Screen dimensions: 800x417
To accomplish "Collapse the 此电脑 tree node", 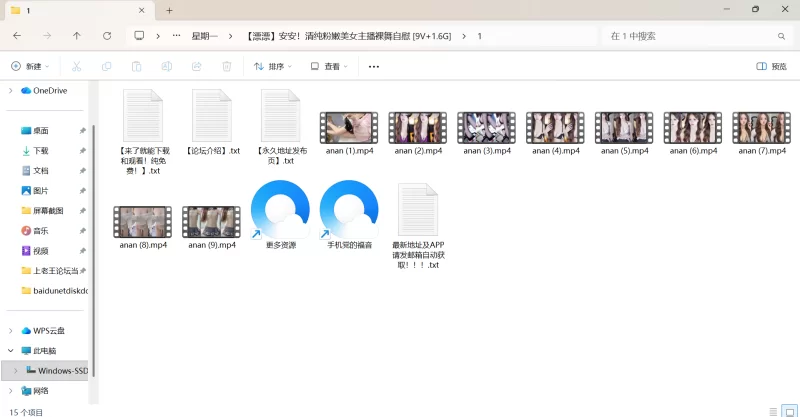I will point(10,351).
